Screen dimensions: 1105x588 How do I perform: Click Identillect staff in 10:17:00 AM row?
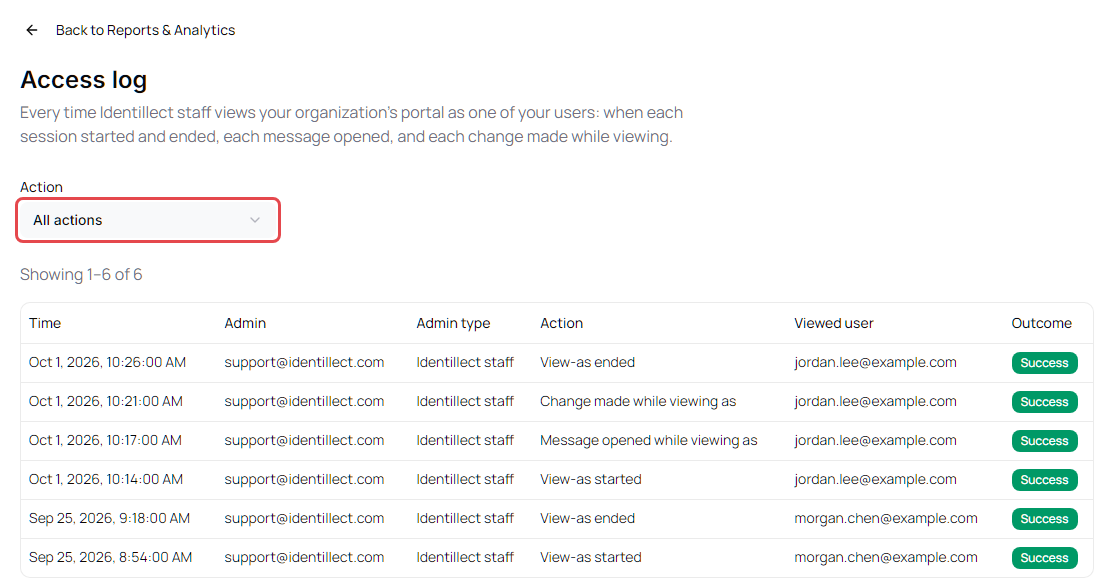(465, 440)
